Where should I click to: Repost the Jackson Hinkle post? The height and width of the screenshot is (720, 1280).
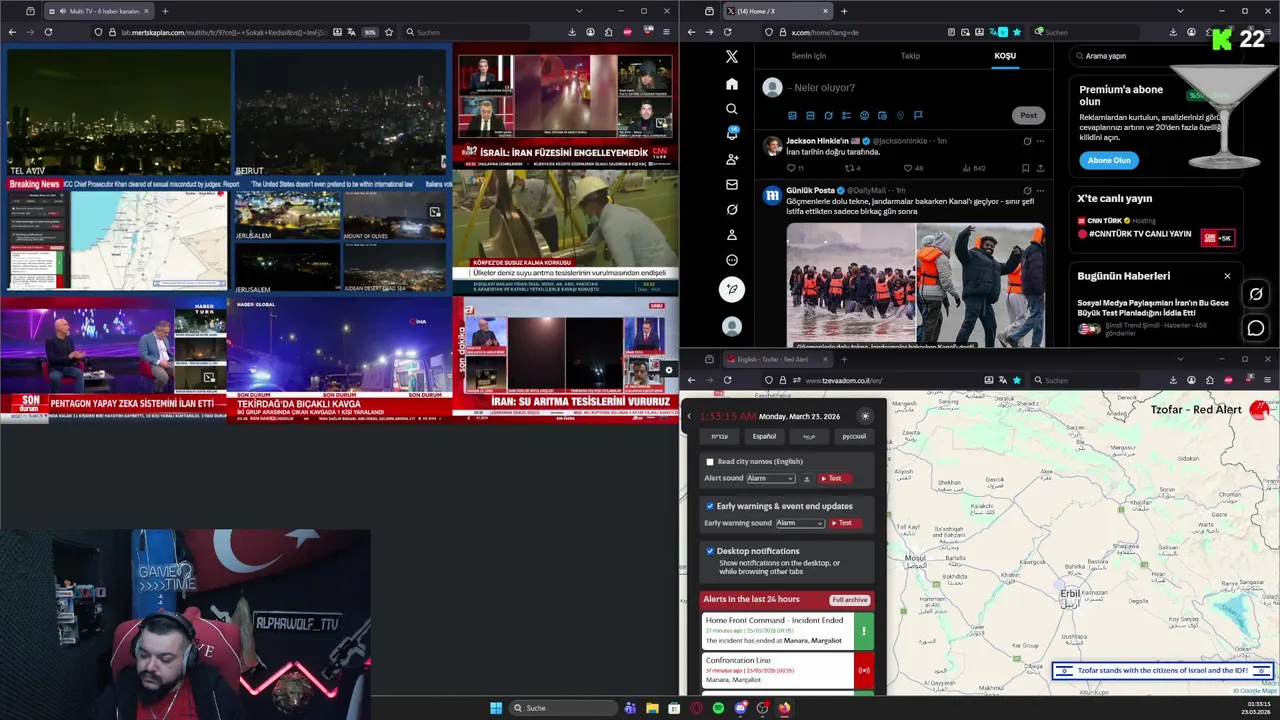850,168
